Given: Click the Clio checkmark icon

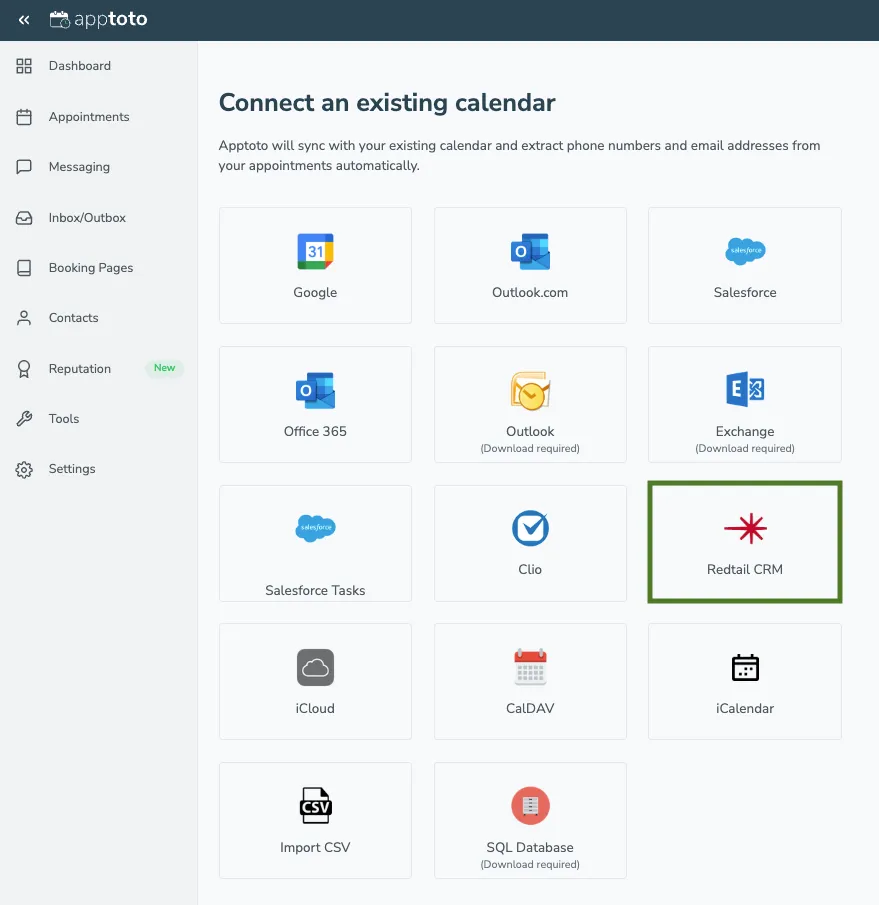Looking at the screenshot, I should pyautogui.click(x=530, y=528).
